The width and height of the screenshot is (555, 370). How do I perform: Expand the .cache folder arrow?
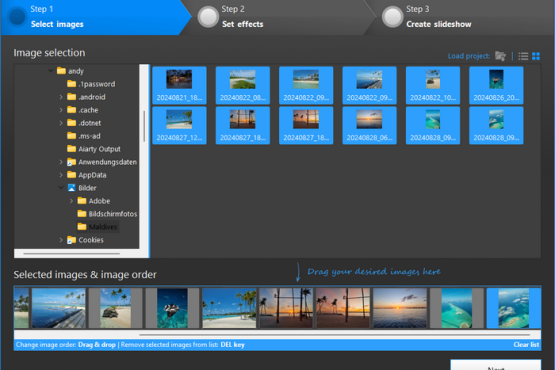[61, 110]
